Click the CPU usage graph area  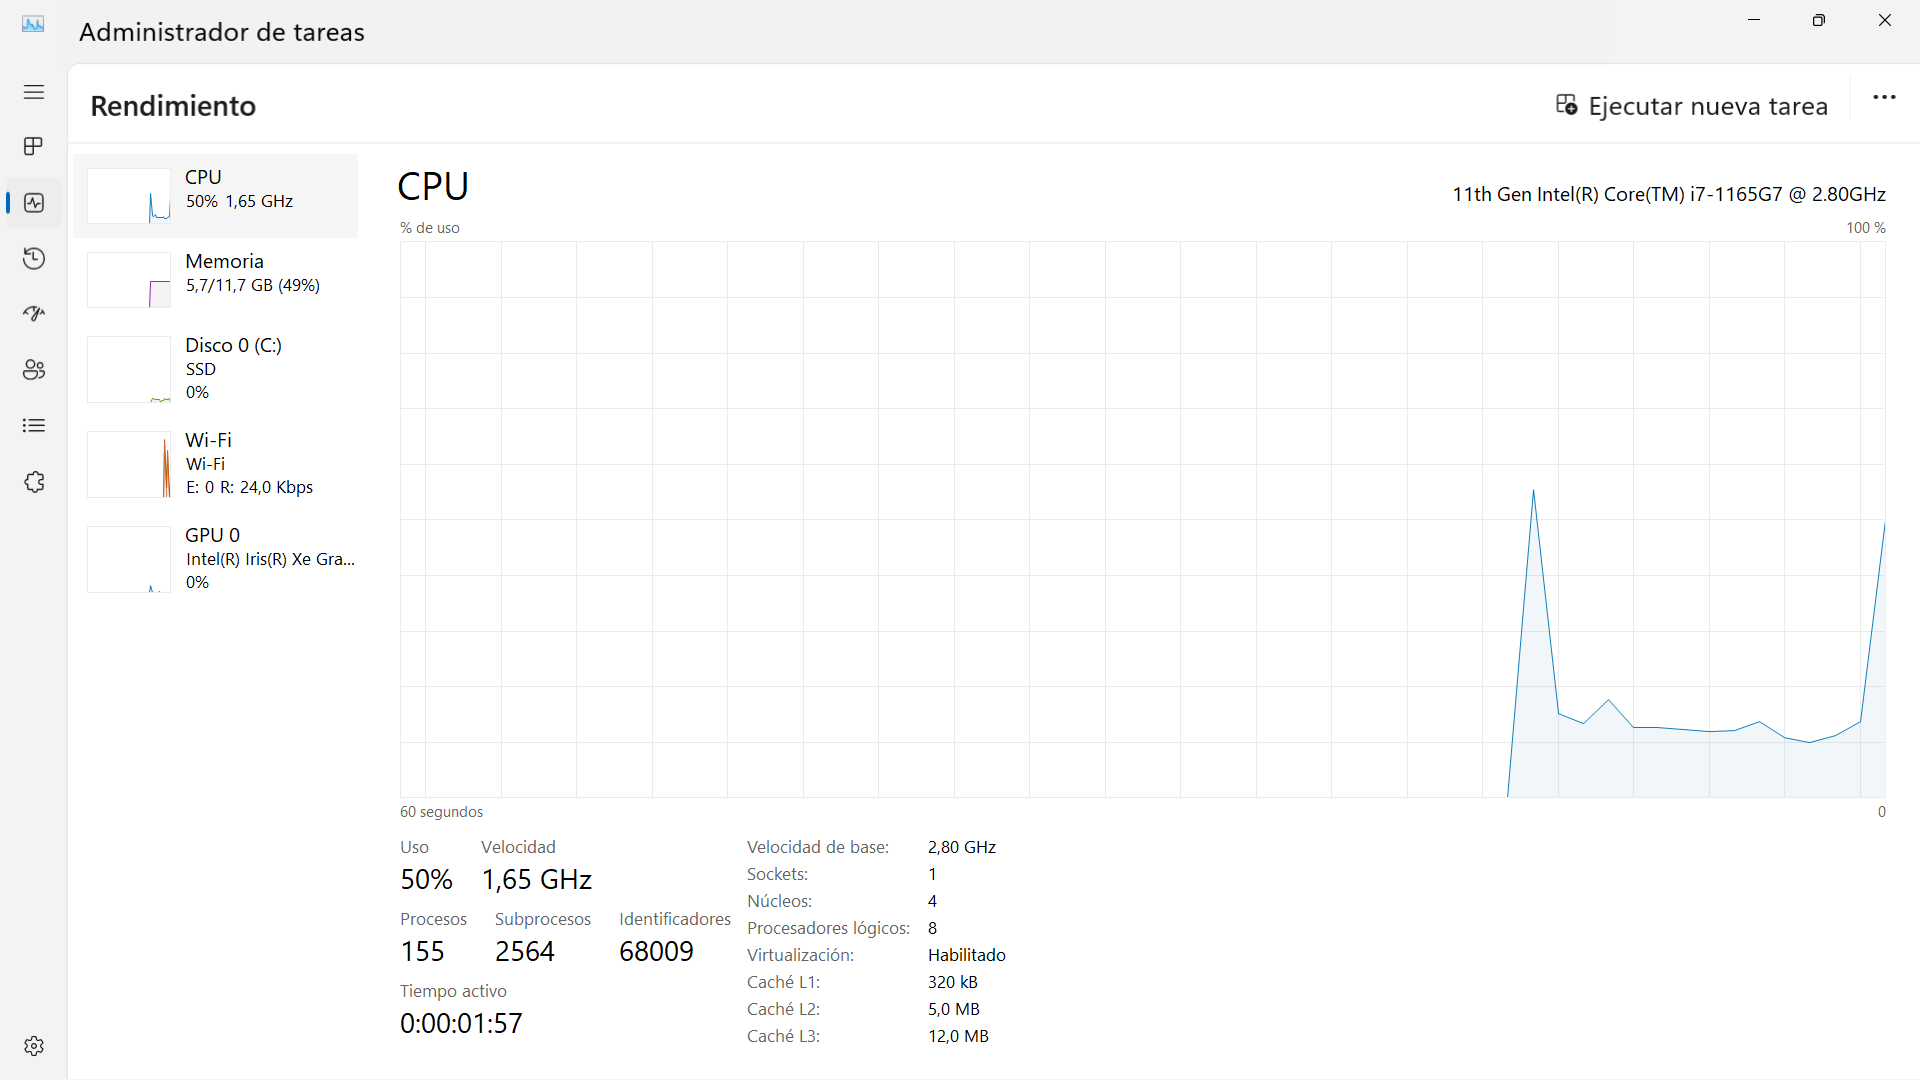coord(1143,519)
